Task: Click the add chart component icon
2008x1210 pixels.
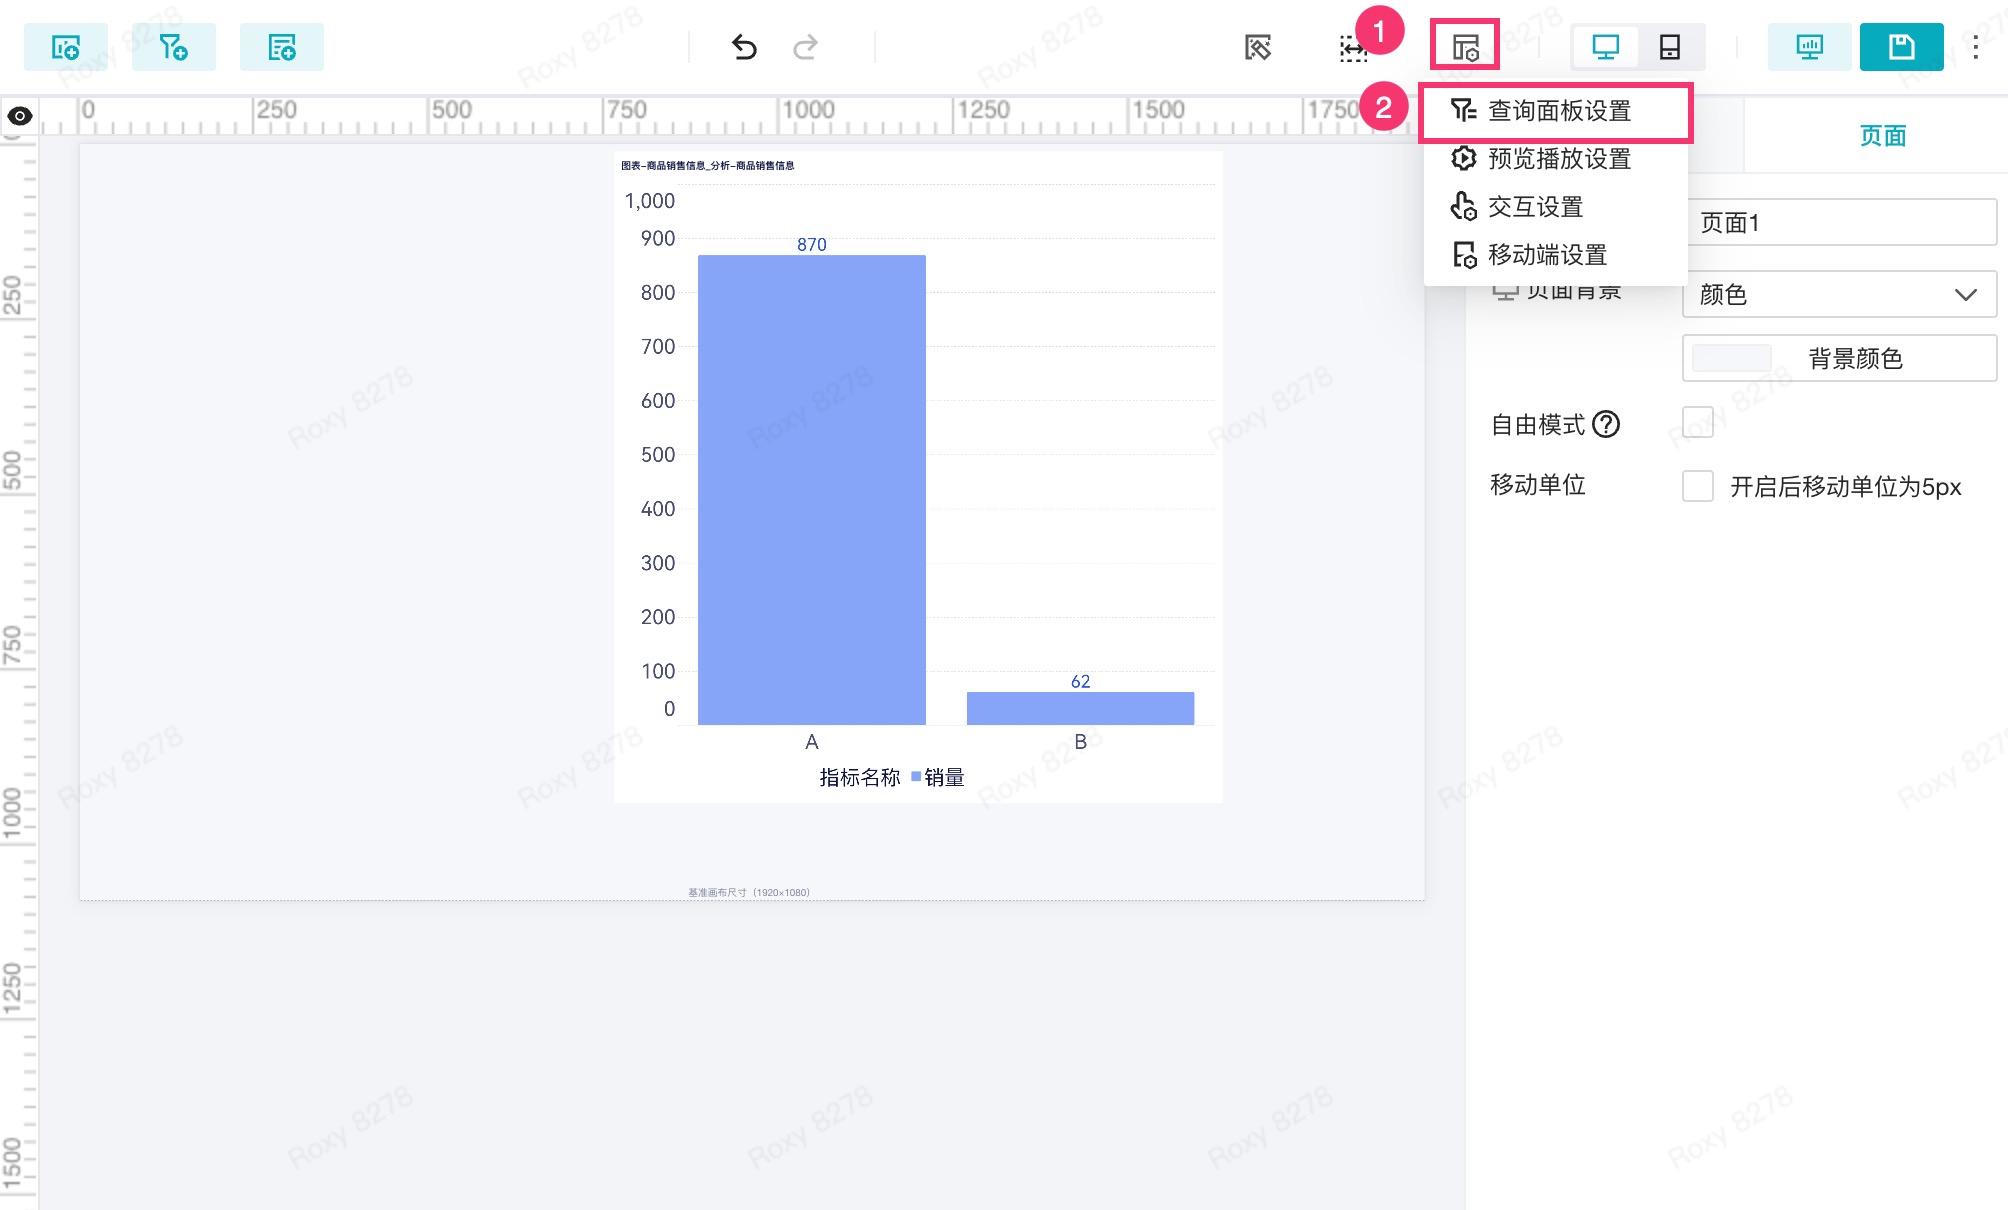Action: pyautogui.click(x=66, y=47)
